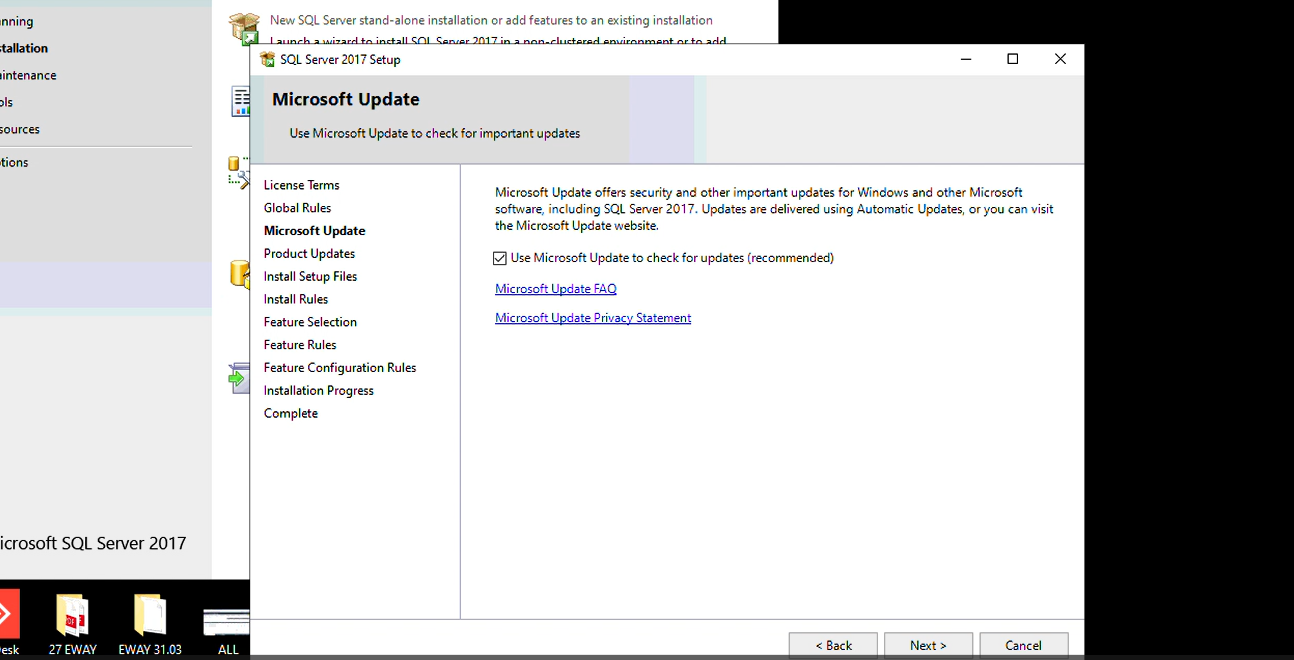Select Planning in Installation Center sidebar
This screenshot has height=660, width=1294.
(16, 21)
